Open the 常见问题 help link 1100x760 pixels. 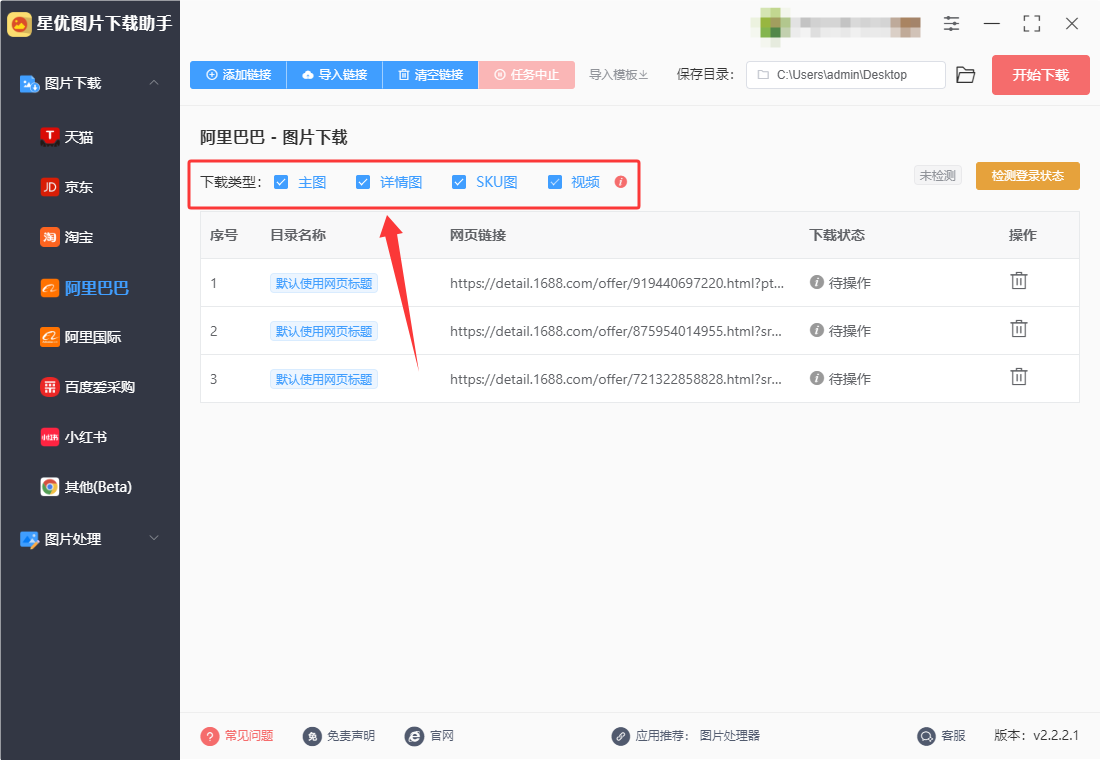237,735
